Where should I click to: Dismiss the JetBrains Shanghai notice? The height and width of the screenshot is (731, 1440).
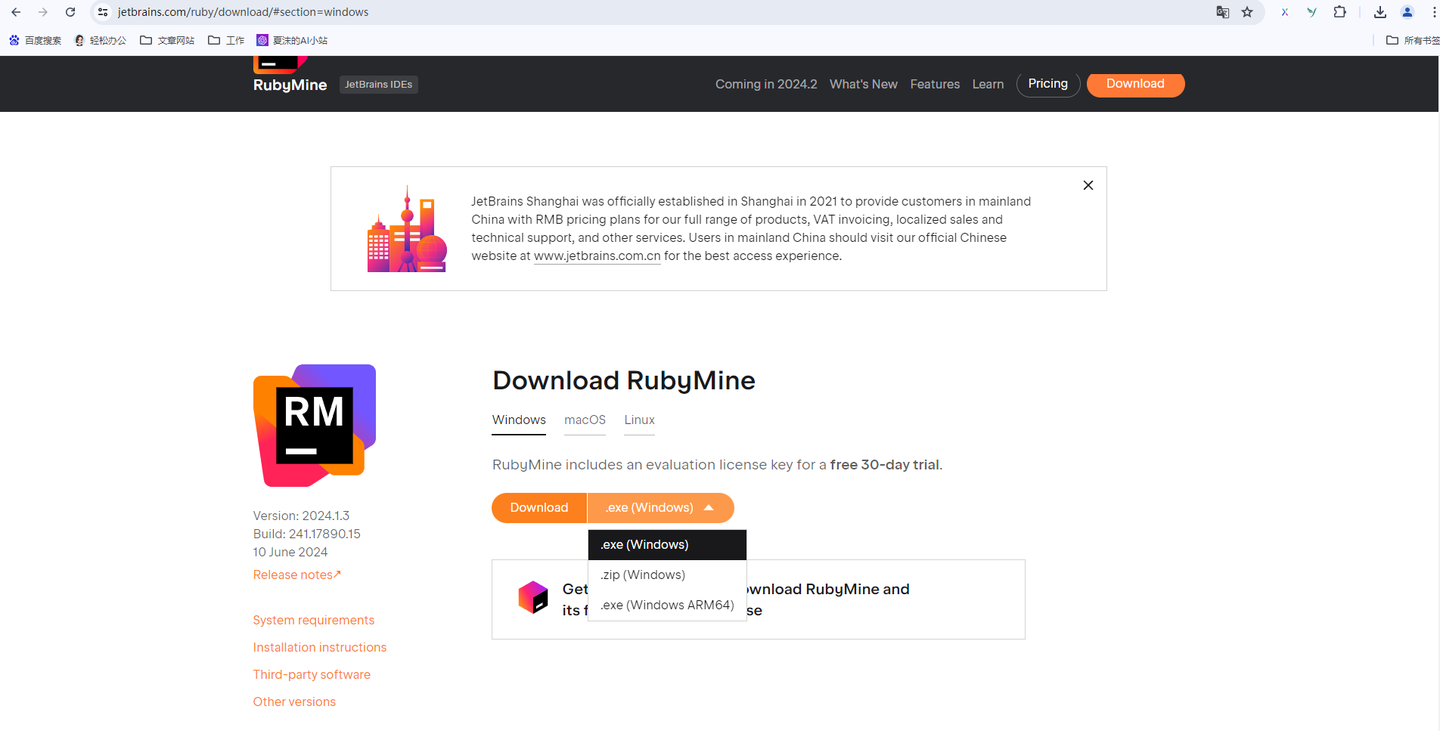1088,185
